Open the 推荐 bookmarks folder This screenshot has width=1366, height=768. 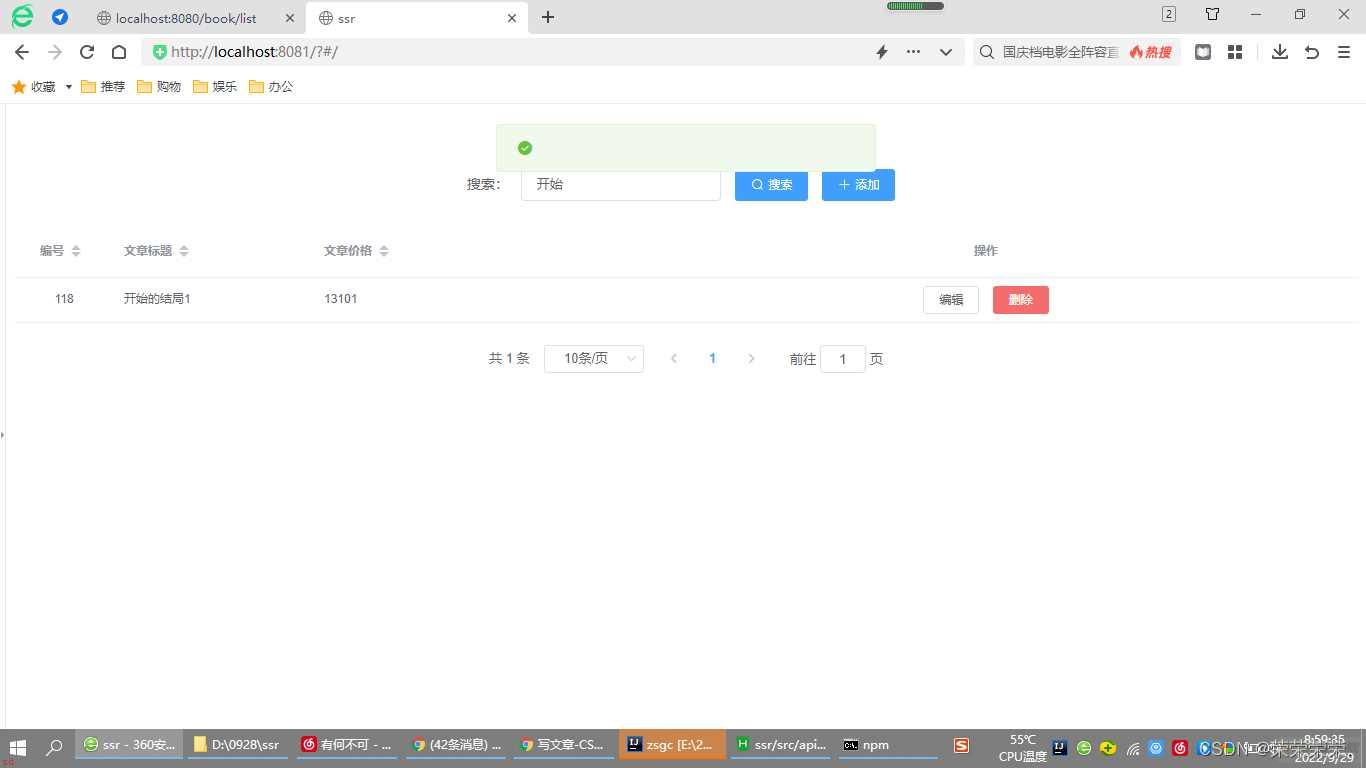coord(103,87)
